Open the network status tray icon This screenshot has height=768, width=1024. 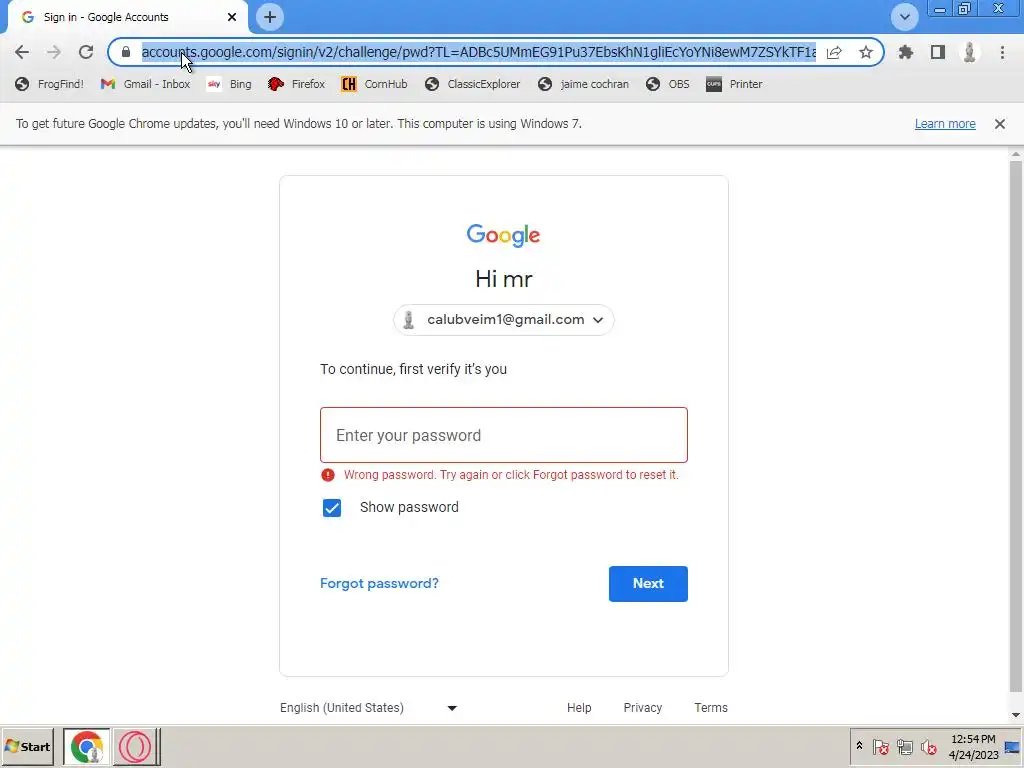[904, 746]
